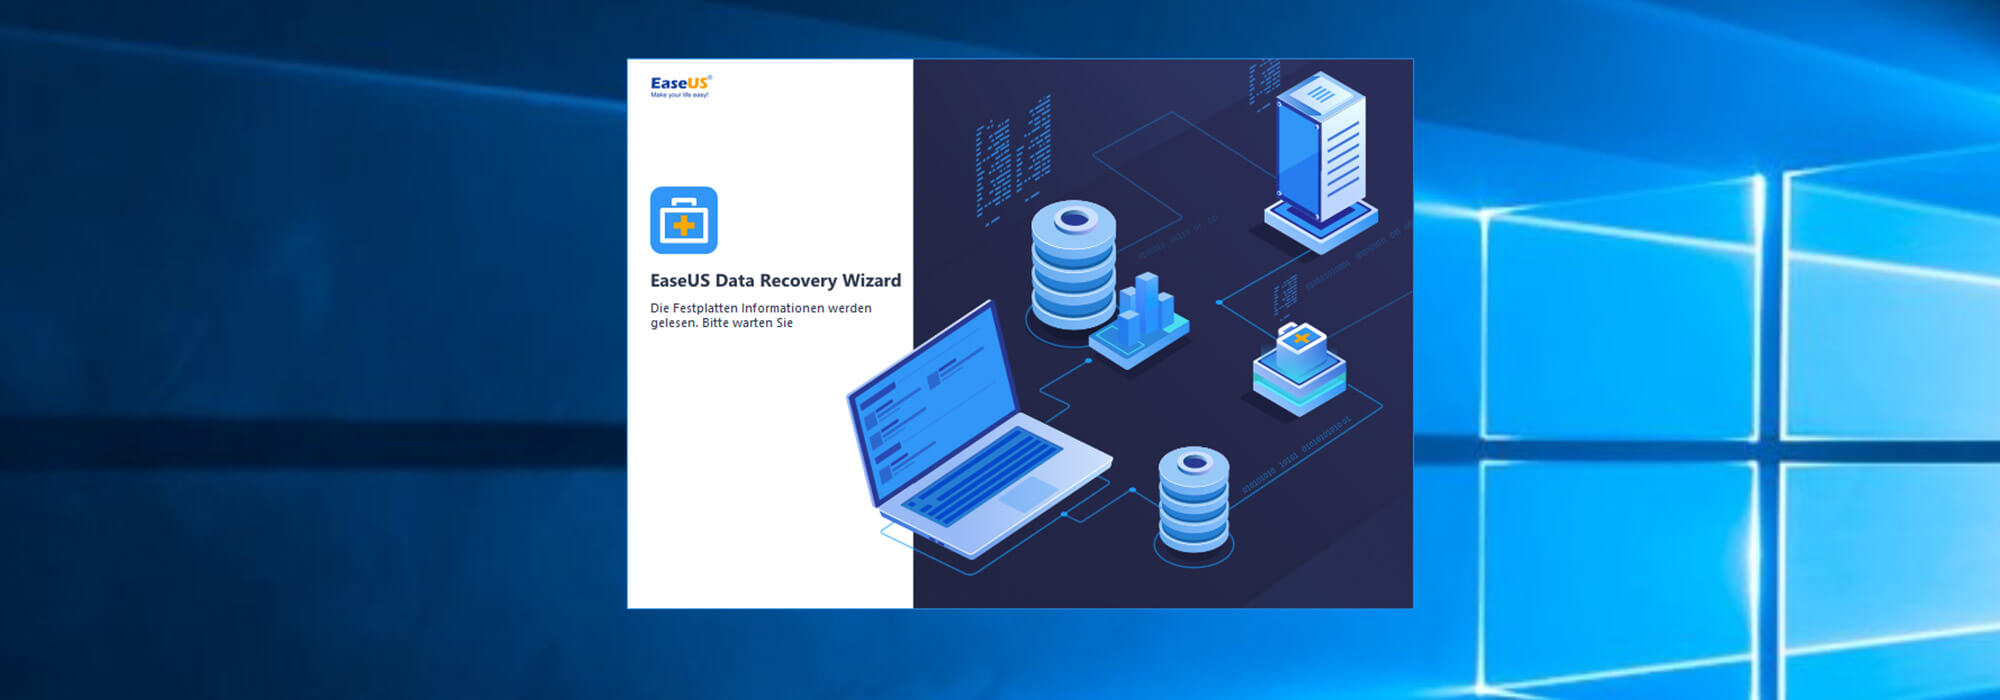Click the "EaseUS Data Recovery Wizard" title text

(x=775, y=280)
